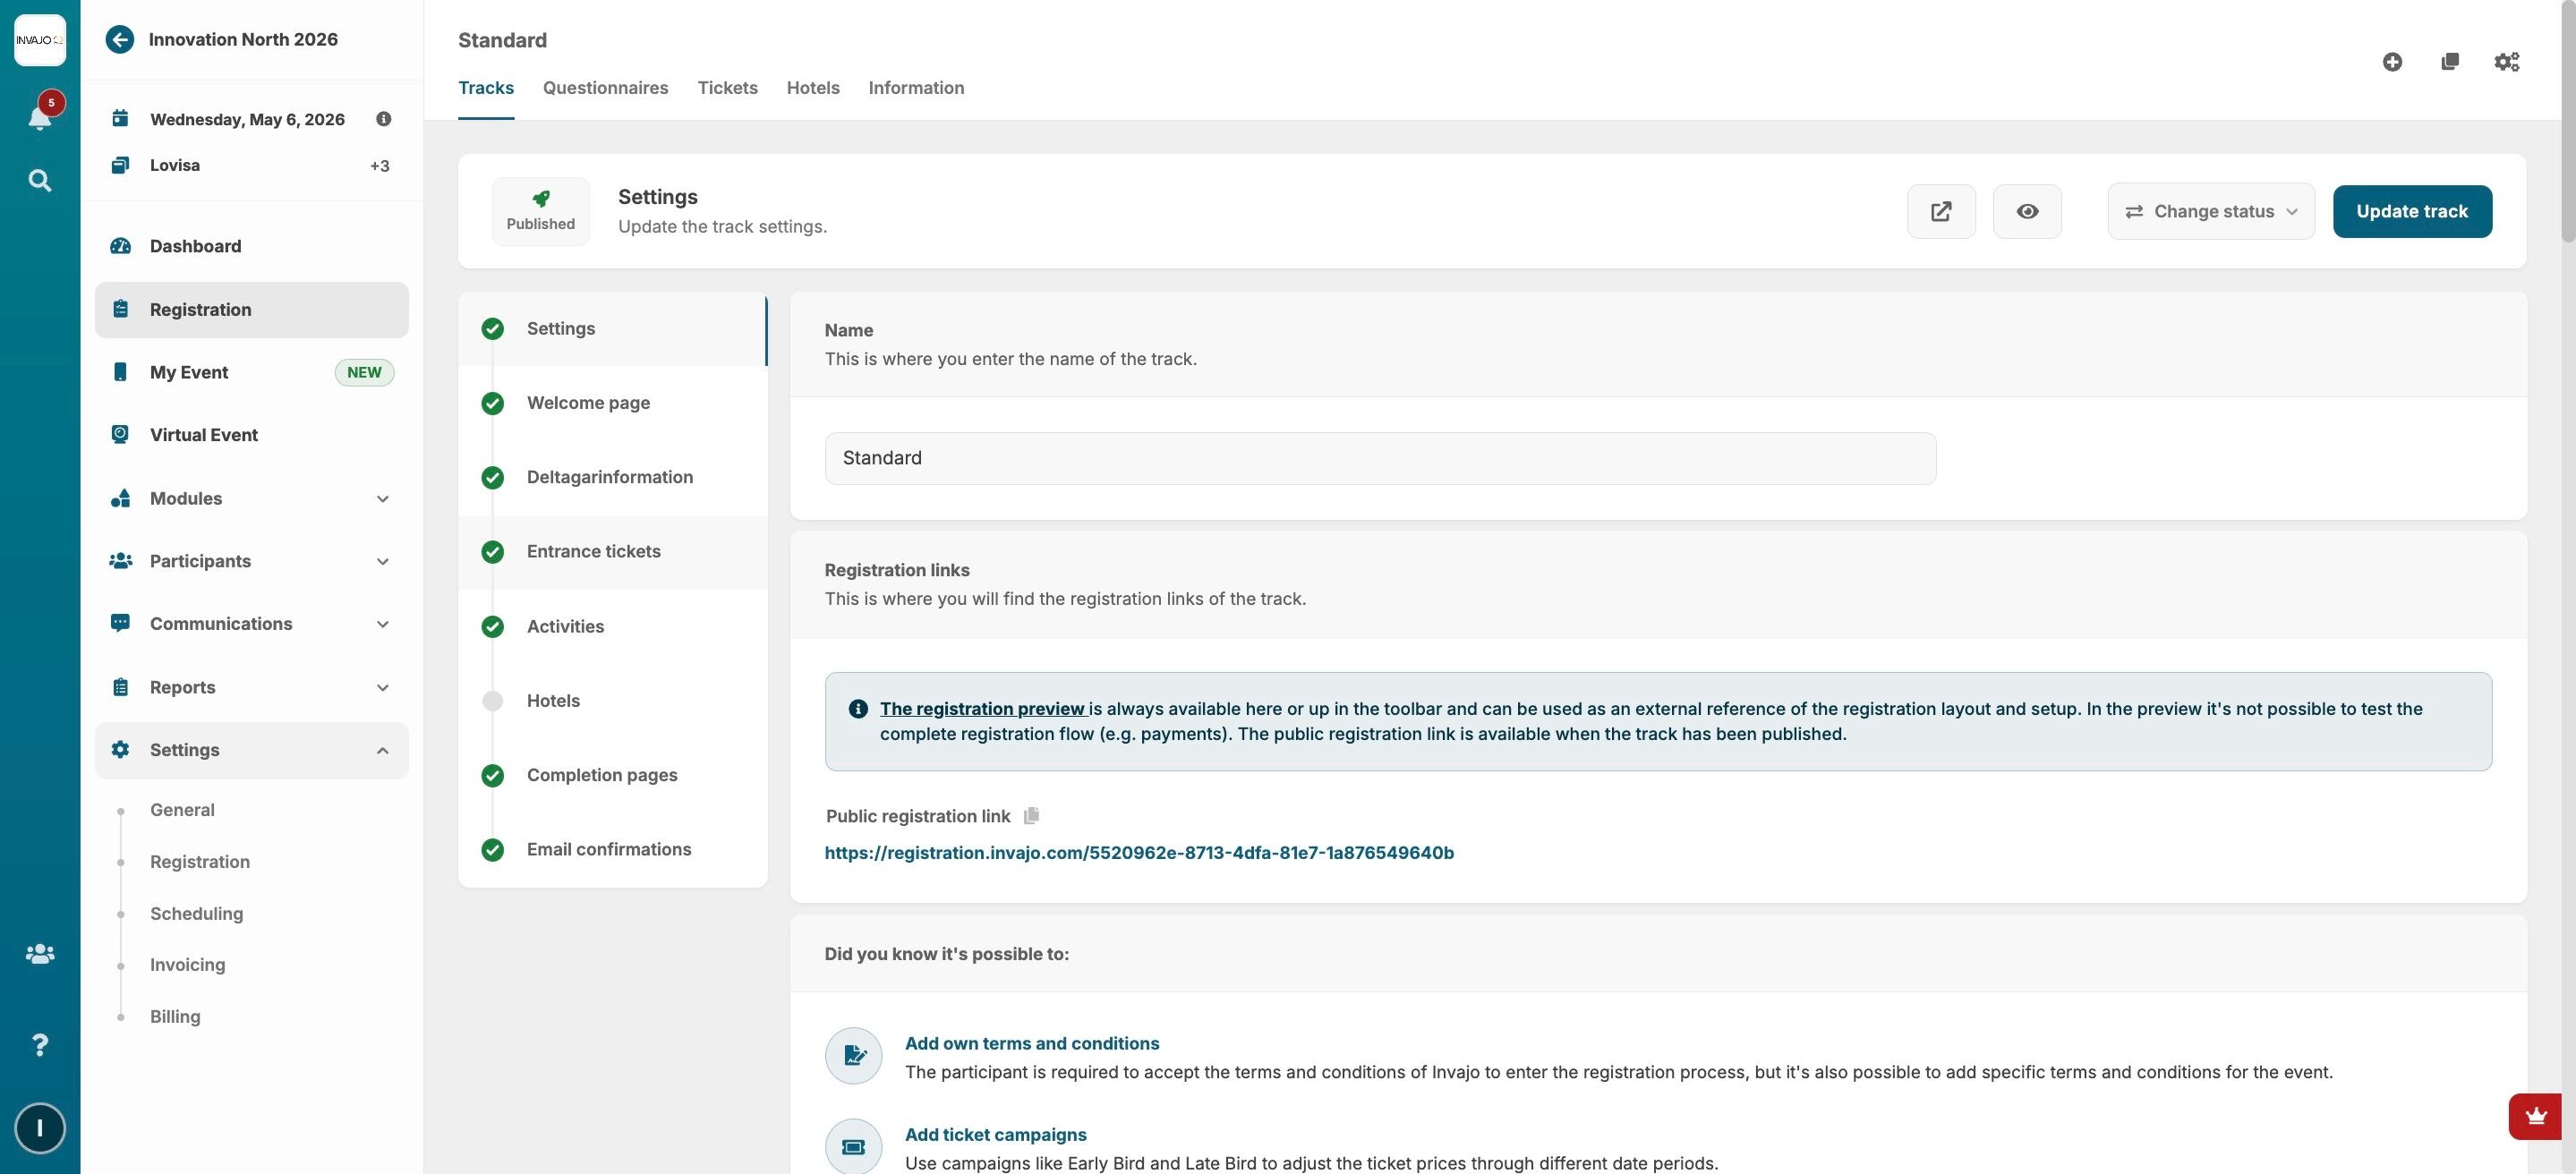This screenshot has height=1174, width=2576.
Task: Toggle the eye preview button
Action: [2026, 211]
